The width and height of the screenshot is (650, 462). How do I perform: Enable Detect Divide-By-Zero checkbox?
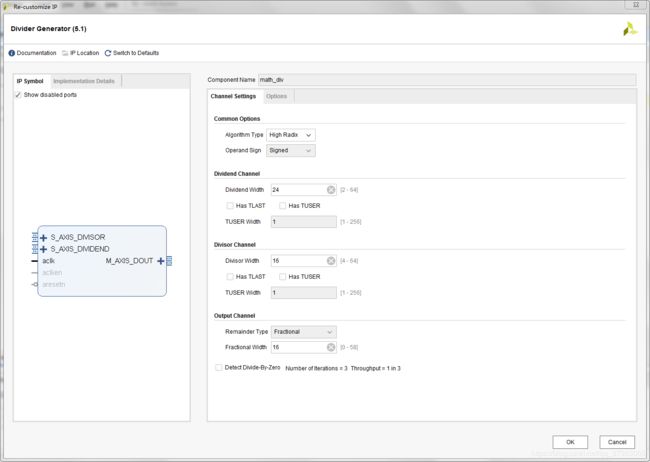click(218, 367)
